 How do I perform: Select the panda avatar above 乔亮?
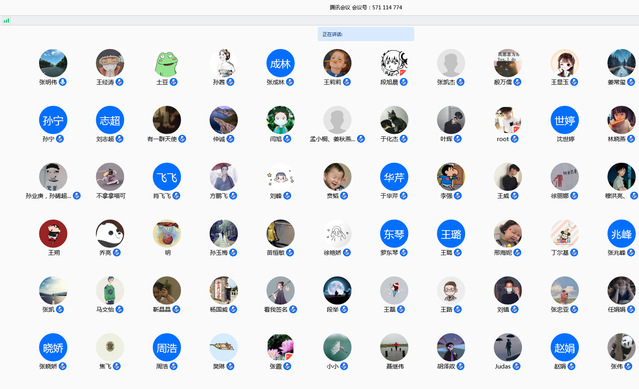click(110, 234)
